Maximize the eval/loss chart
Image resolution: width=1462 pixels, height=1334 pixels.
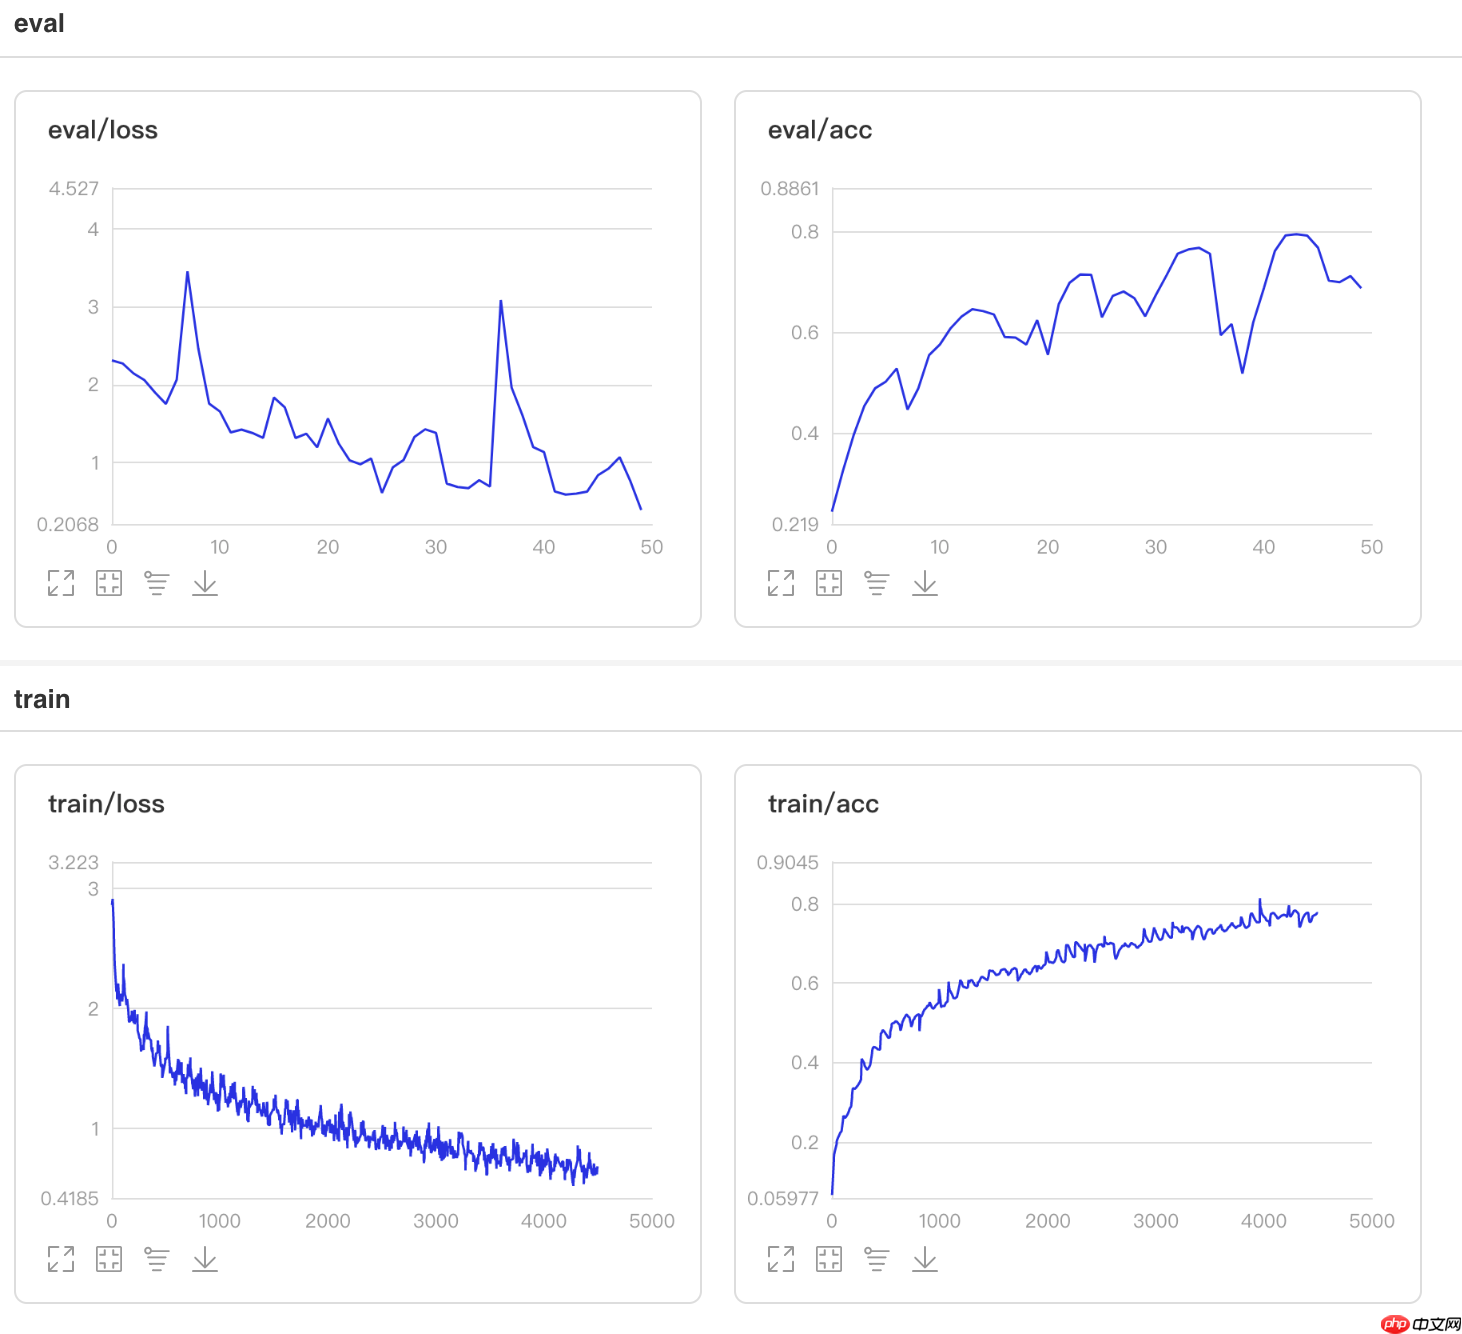tap(61, 583)
